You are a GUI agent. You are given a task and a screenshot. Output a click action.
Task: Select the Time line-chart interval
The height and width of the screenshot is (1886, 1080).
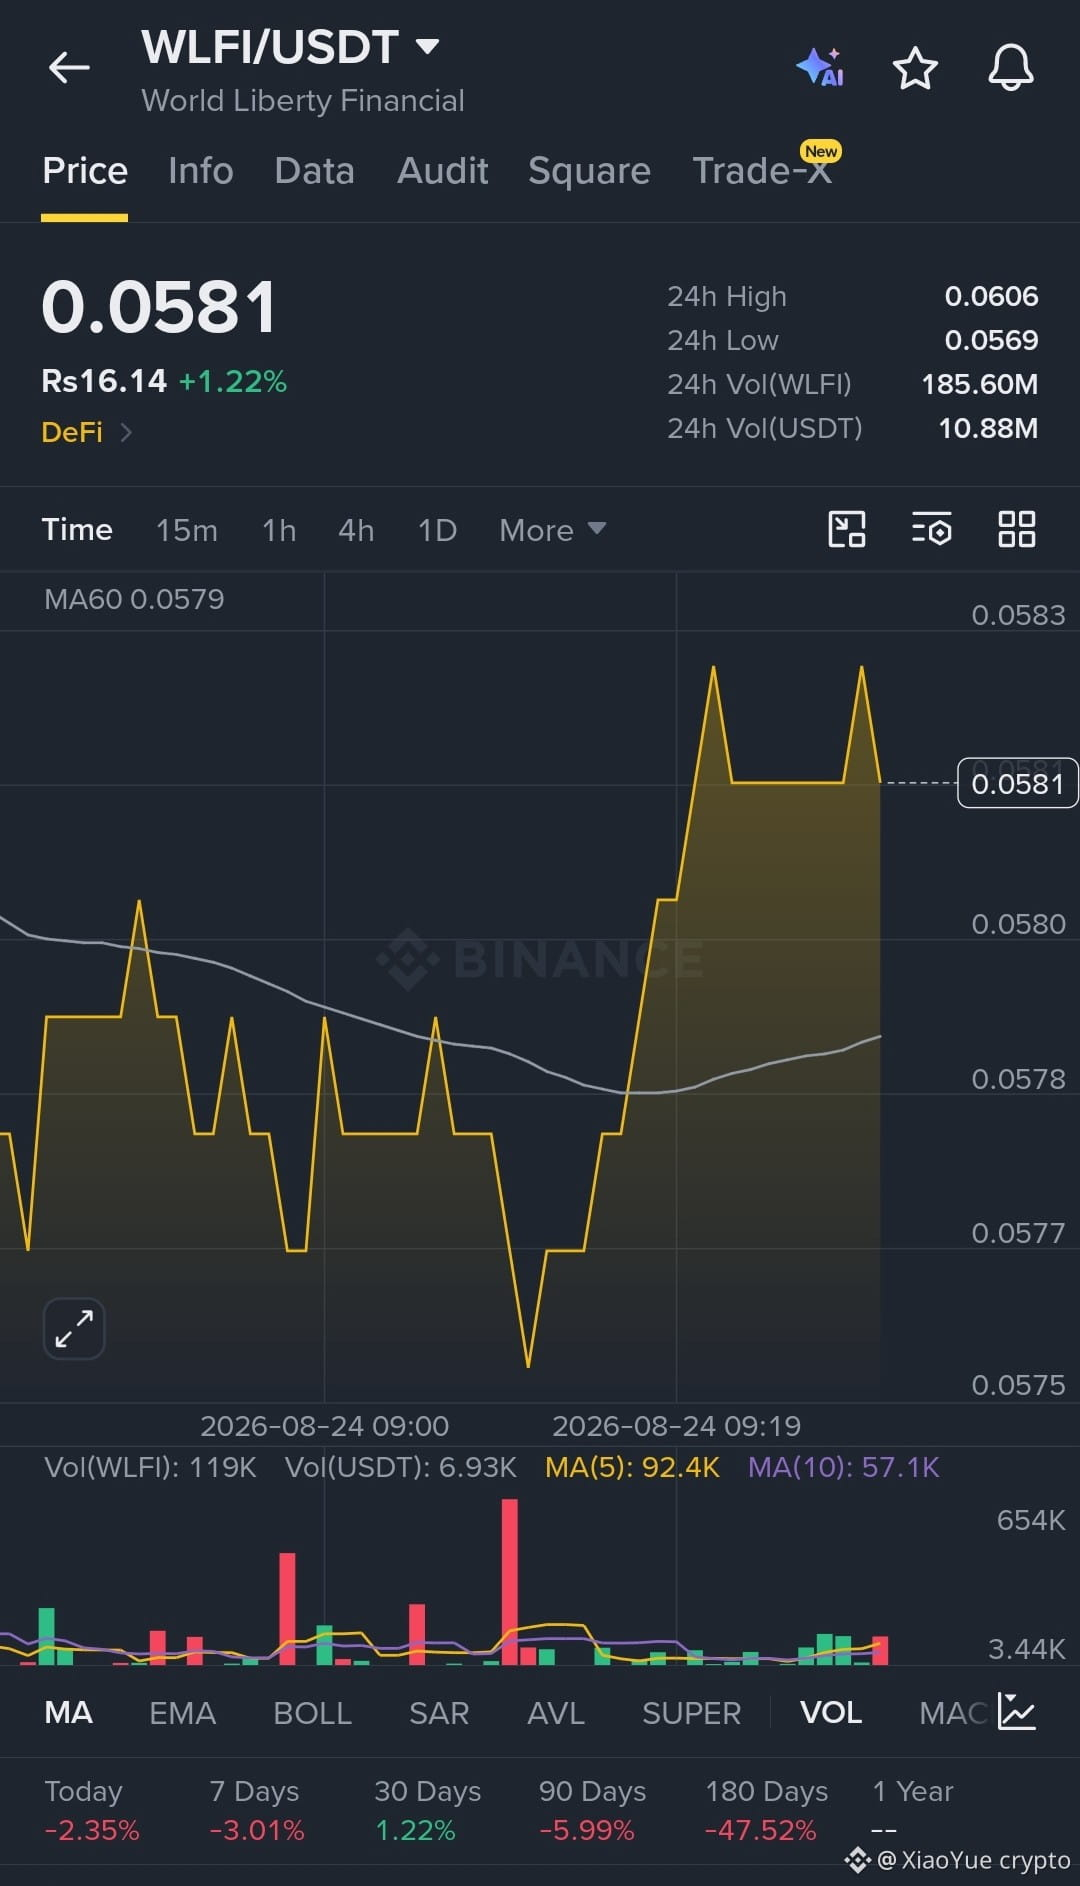(x=77, y=530)
